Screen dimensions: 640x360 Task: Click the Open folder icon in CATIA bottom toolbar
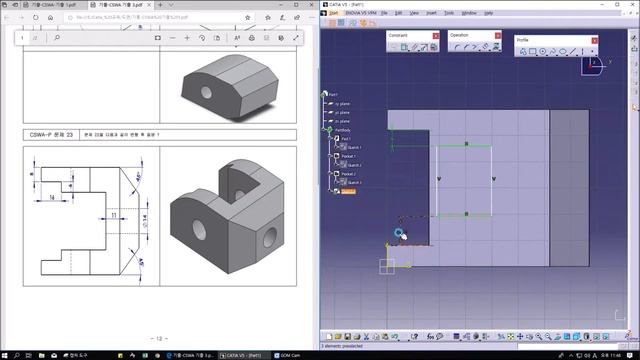click(x=338, y=336)
